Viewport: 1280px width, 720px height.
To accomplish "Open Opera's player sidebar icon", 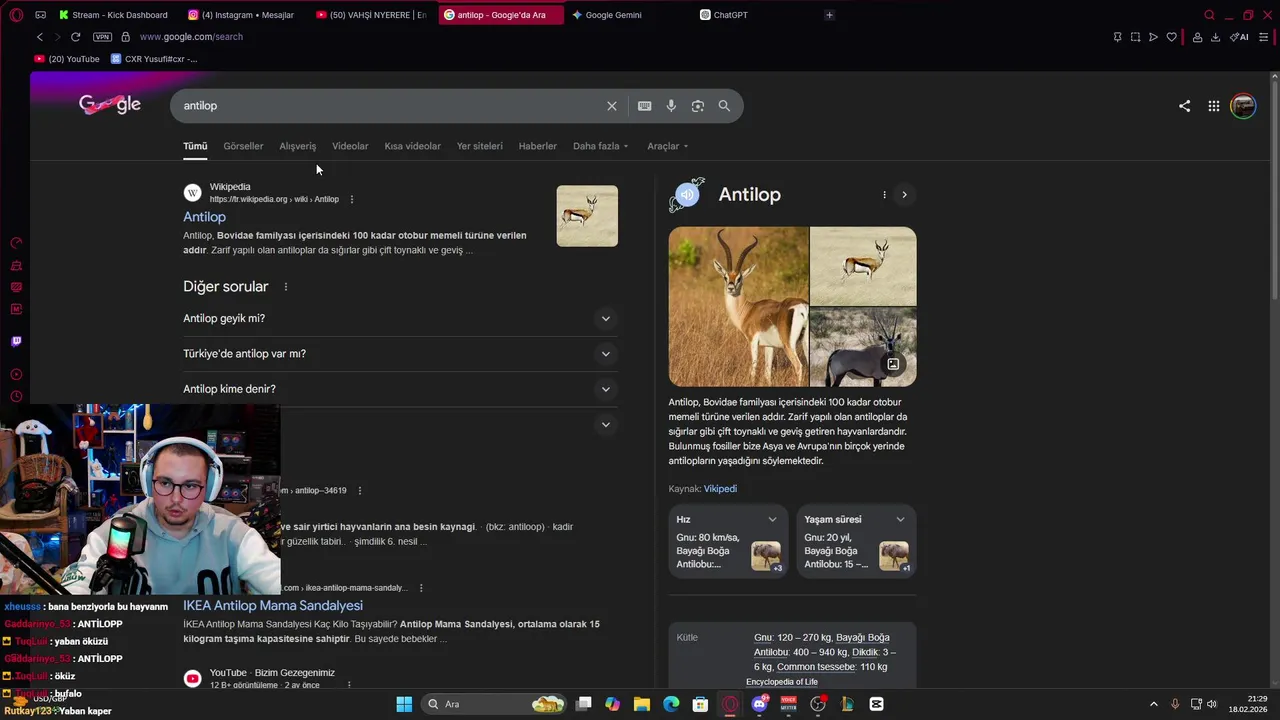I will click(16, 375).
